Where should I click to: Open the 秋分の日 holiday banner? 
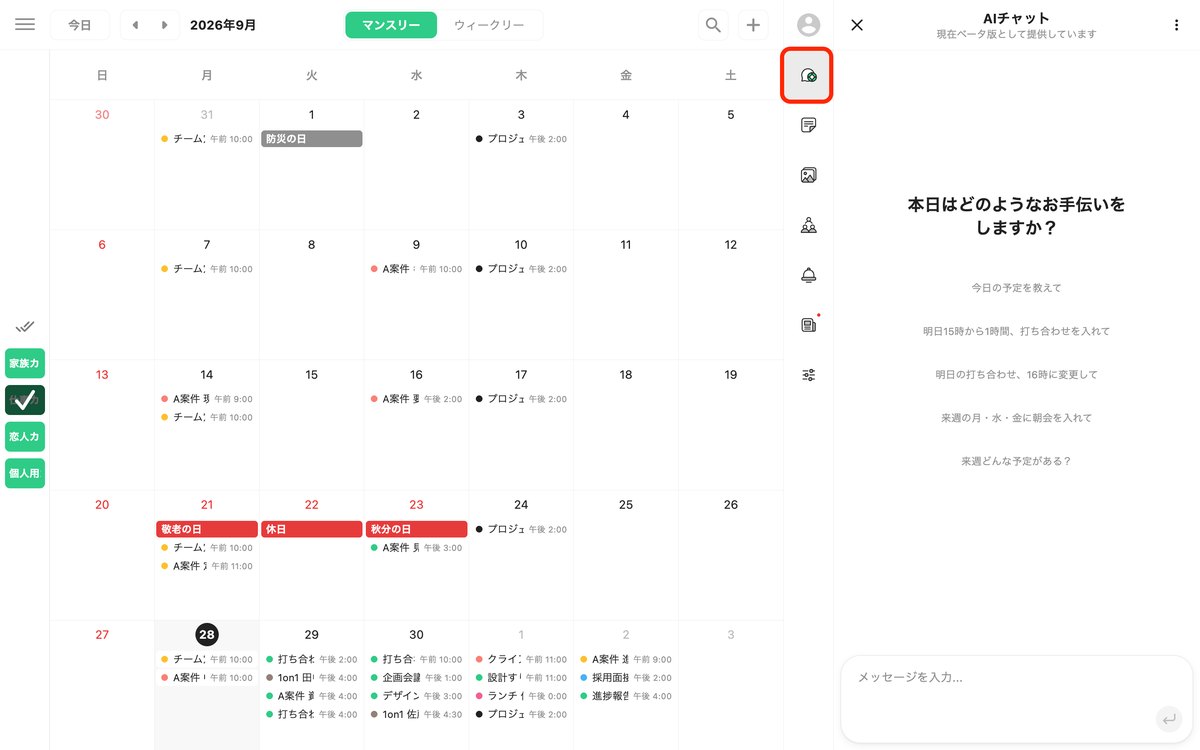(x=416, y=529)
